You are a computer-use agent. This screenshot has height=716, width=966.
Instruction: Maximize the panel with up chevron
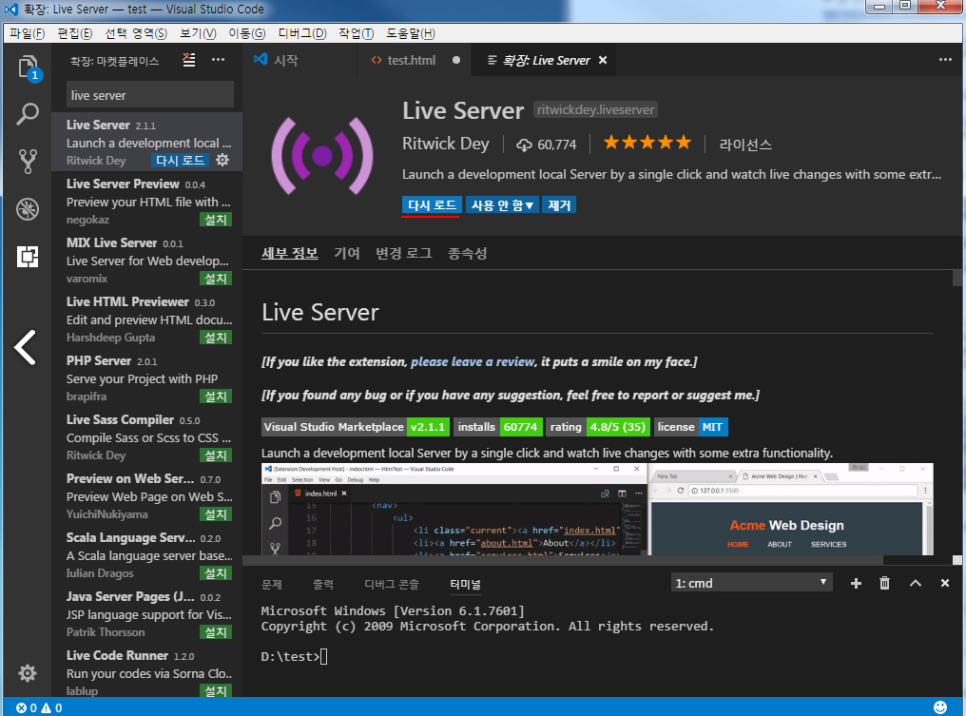click(x=915, y=583)
